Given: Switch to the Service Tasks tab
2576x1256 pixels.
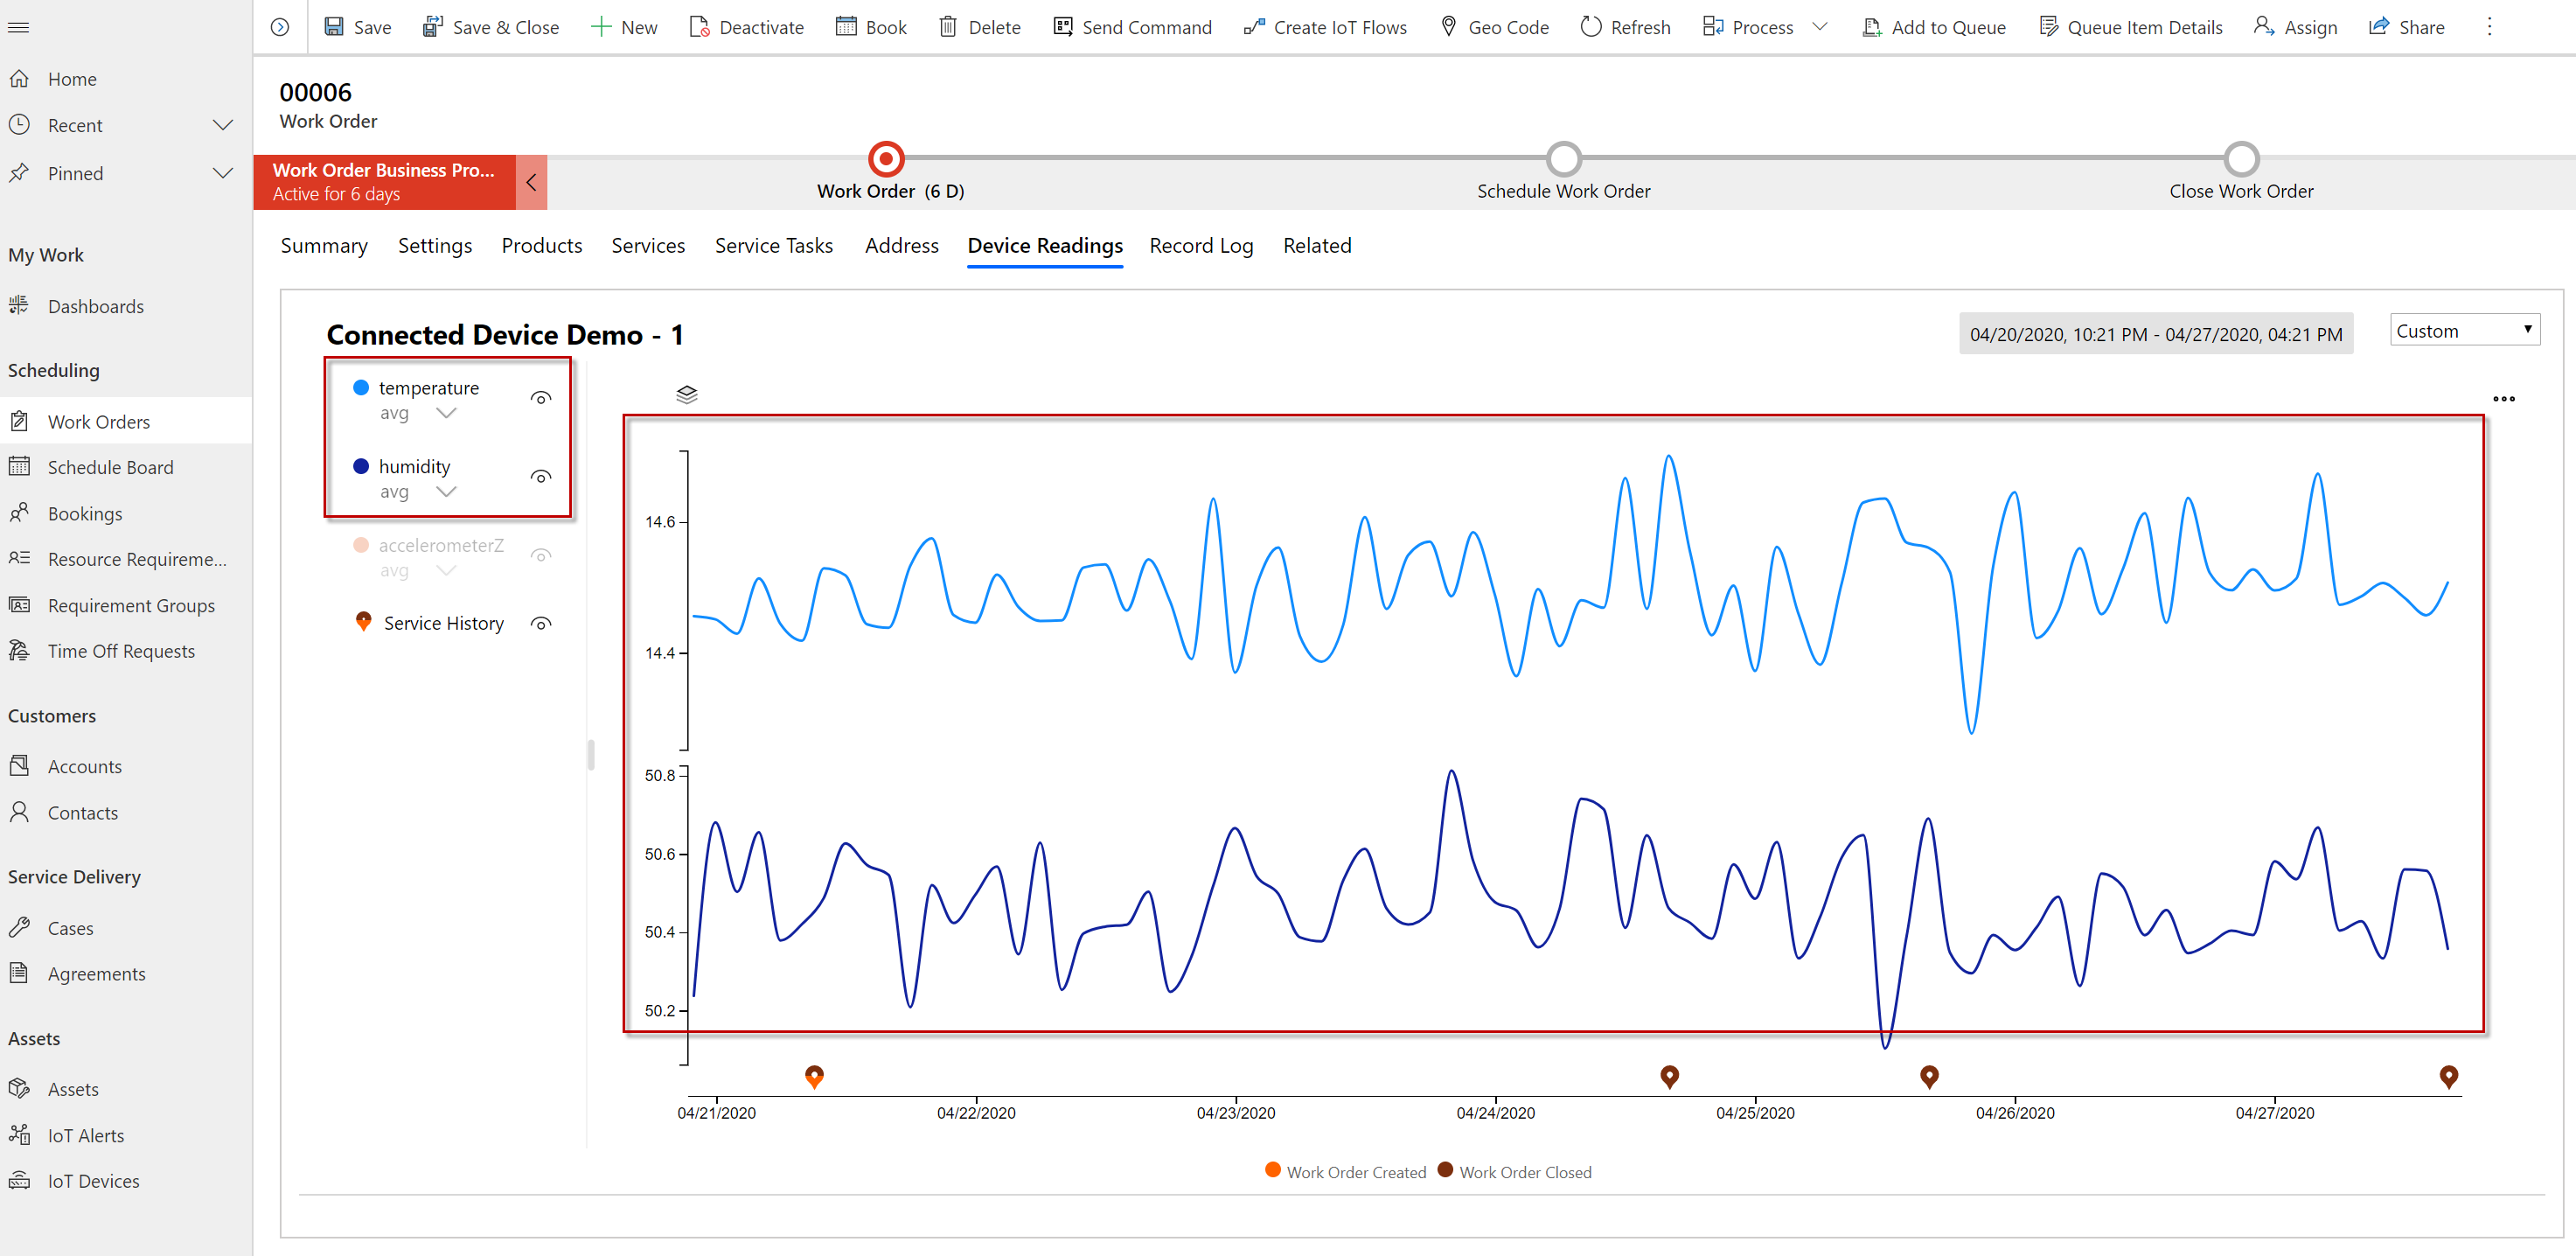Looking at the screenshot, I should pyautogui.click(x=774, y=245).
